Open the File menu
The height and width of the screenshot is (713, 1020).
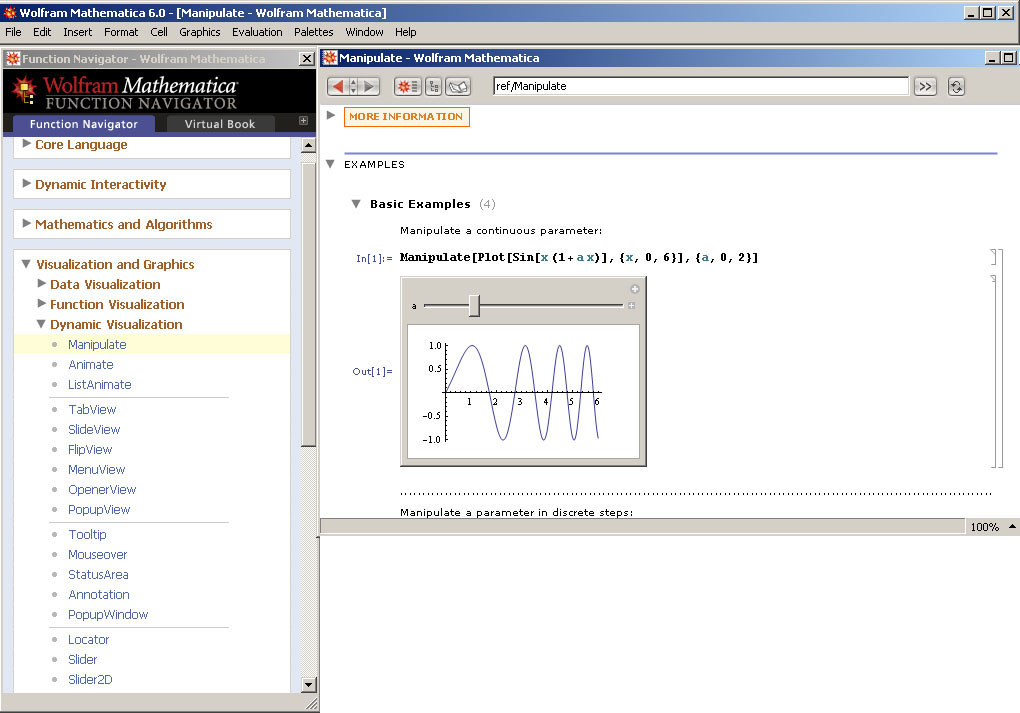13,32
